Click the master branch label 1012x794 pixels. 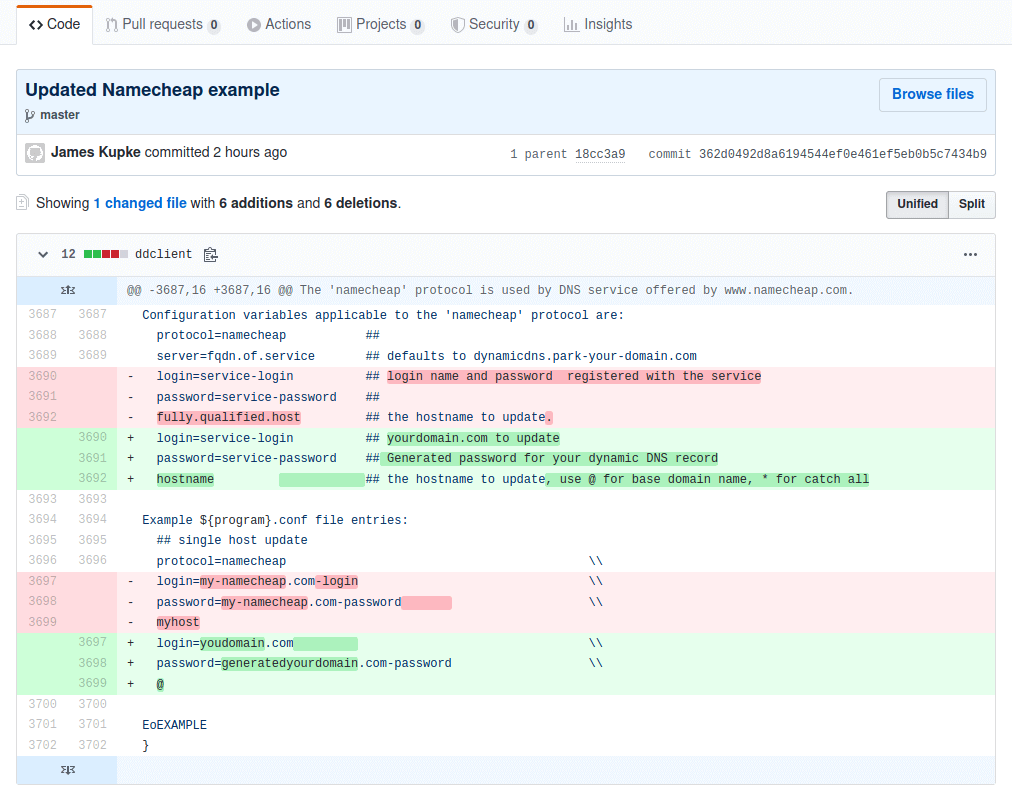(59, 115)
